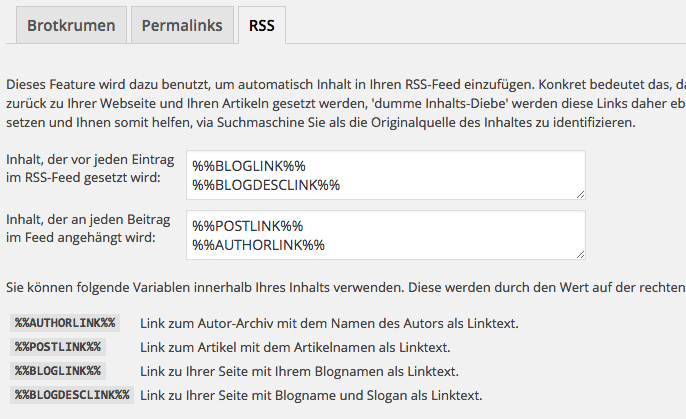
Task: Click the %%BLOGLINK%% variable tag in list
Action: click(57, 371)
